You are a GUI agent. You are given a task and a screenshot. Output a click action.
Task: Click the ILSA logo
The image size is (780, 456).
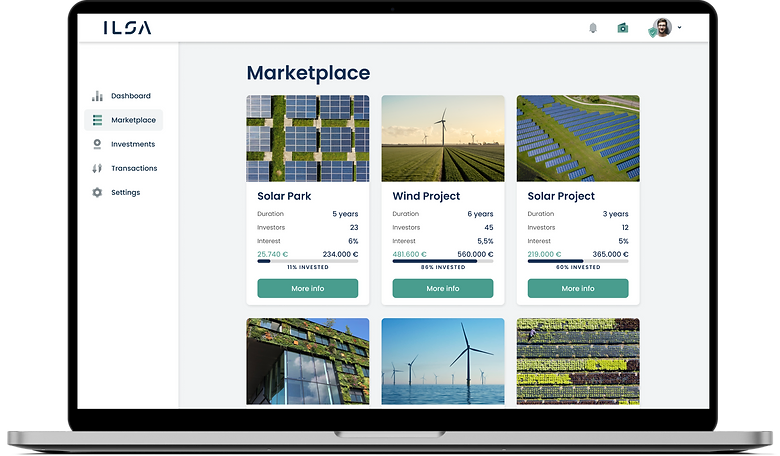(127, 28)
